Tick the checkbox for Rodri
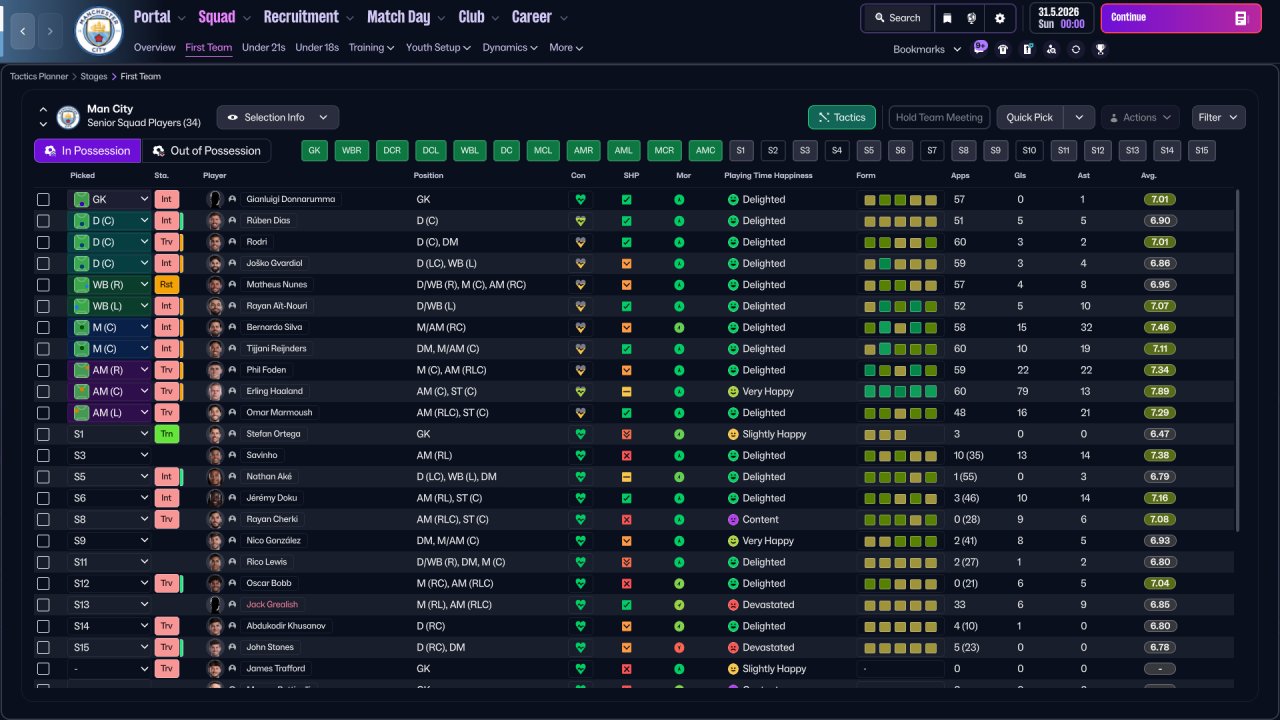This screenshot has width=1280, height=720. [x=43, y=242]
